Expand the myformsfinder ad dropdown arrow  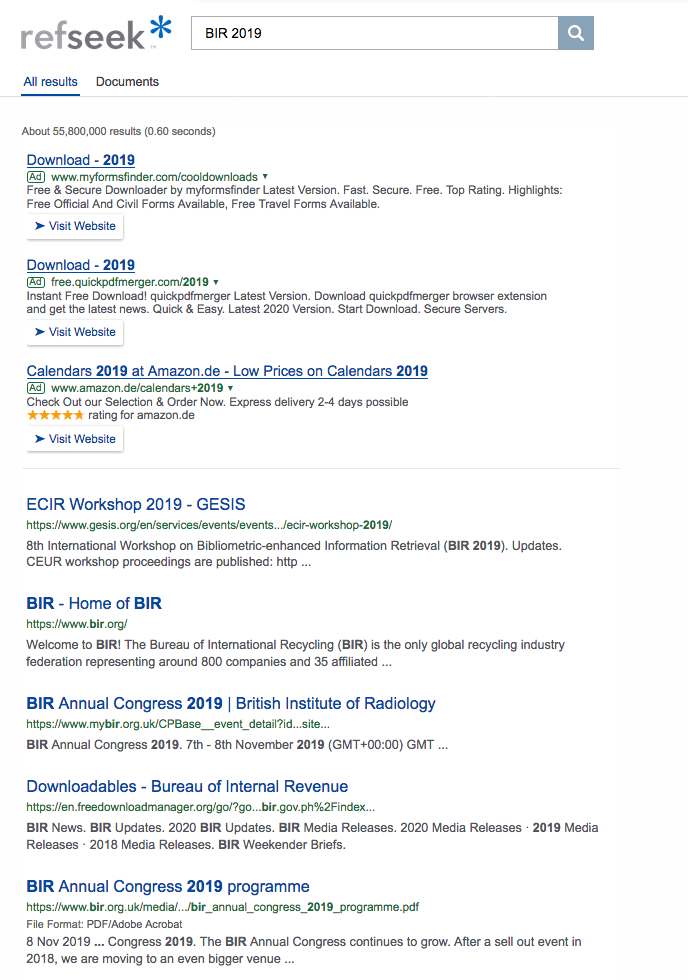265,177
